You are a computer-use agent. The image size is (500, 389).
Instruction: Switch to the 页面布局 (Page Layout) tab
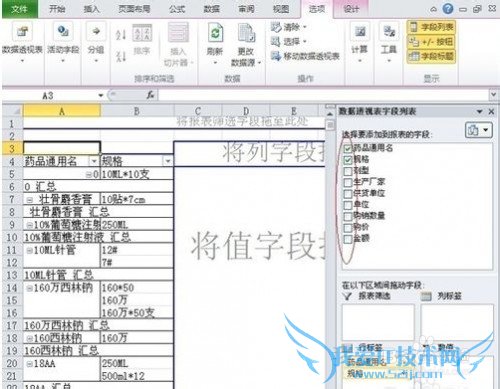[134, 9]
